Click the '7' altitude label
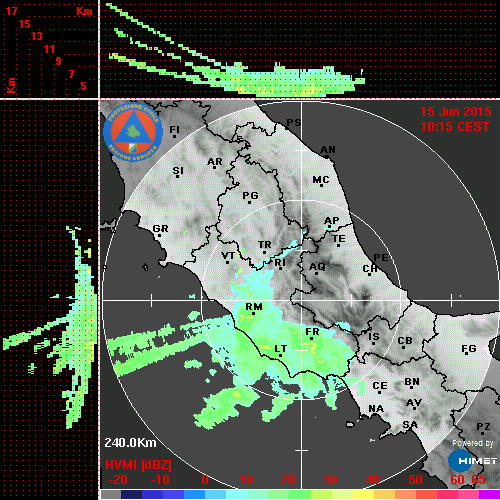This screenshot has height=500, width=500. pyautogui.click(x=71, y=74)
